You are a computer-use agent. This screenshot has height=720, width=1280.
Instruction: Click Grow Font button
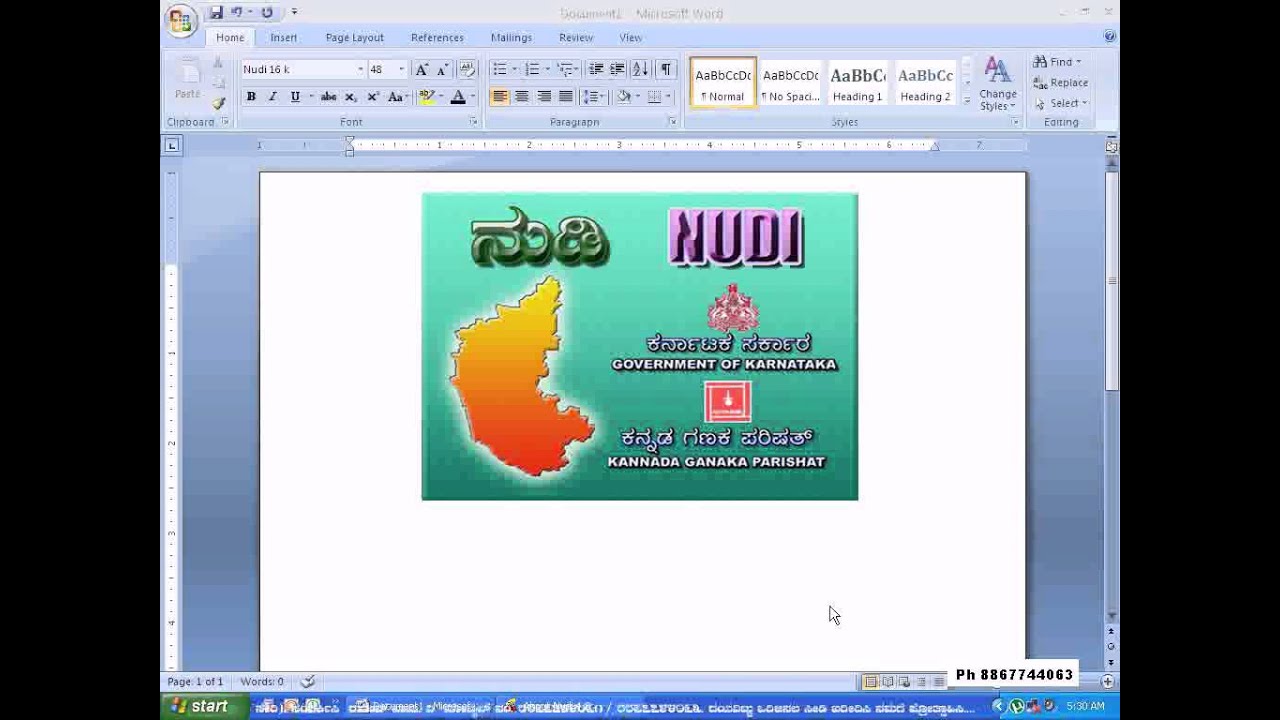coord(421,69)
